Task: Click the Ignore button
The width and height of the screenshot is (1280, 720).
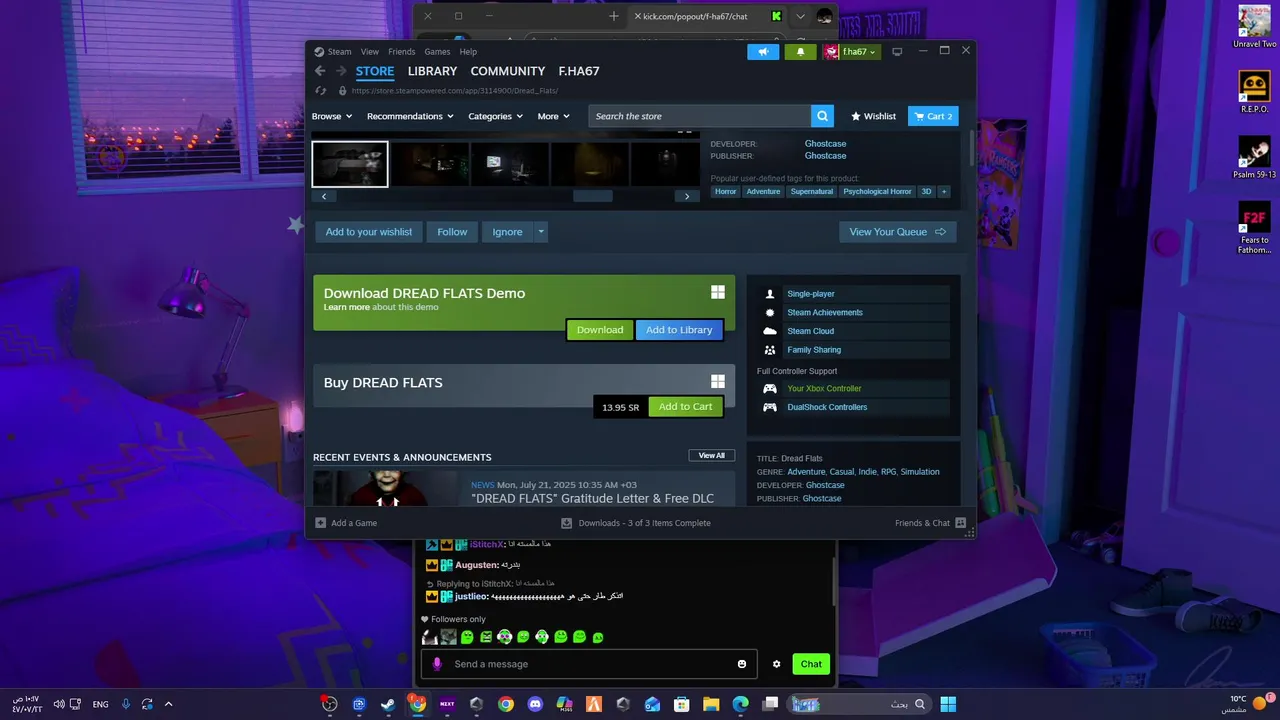Action: [507, 232]
